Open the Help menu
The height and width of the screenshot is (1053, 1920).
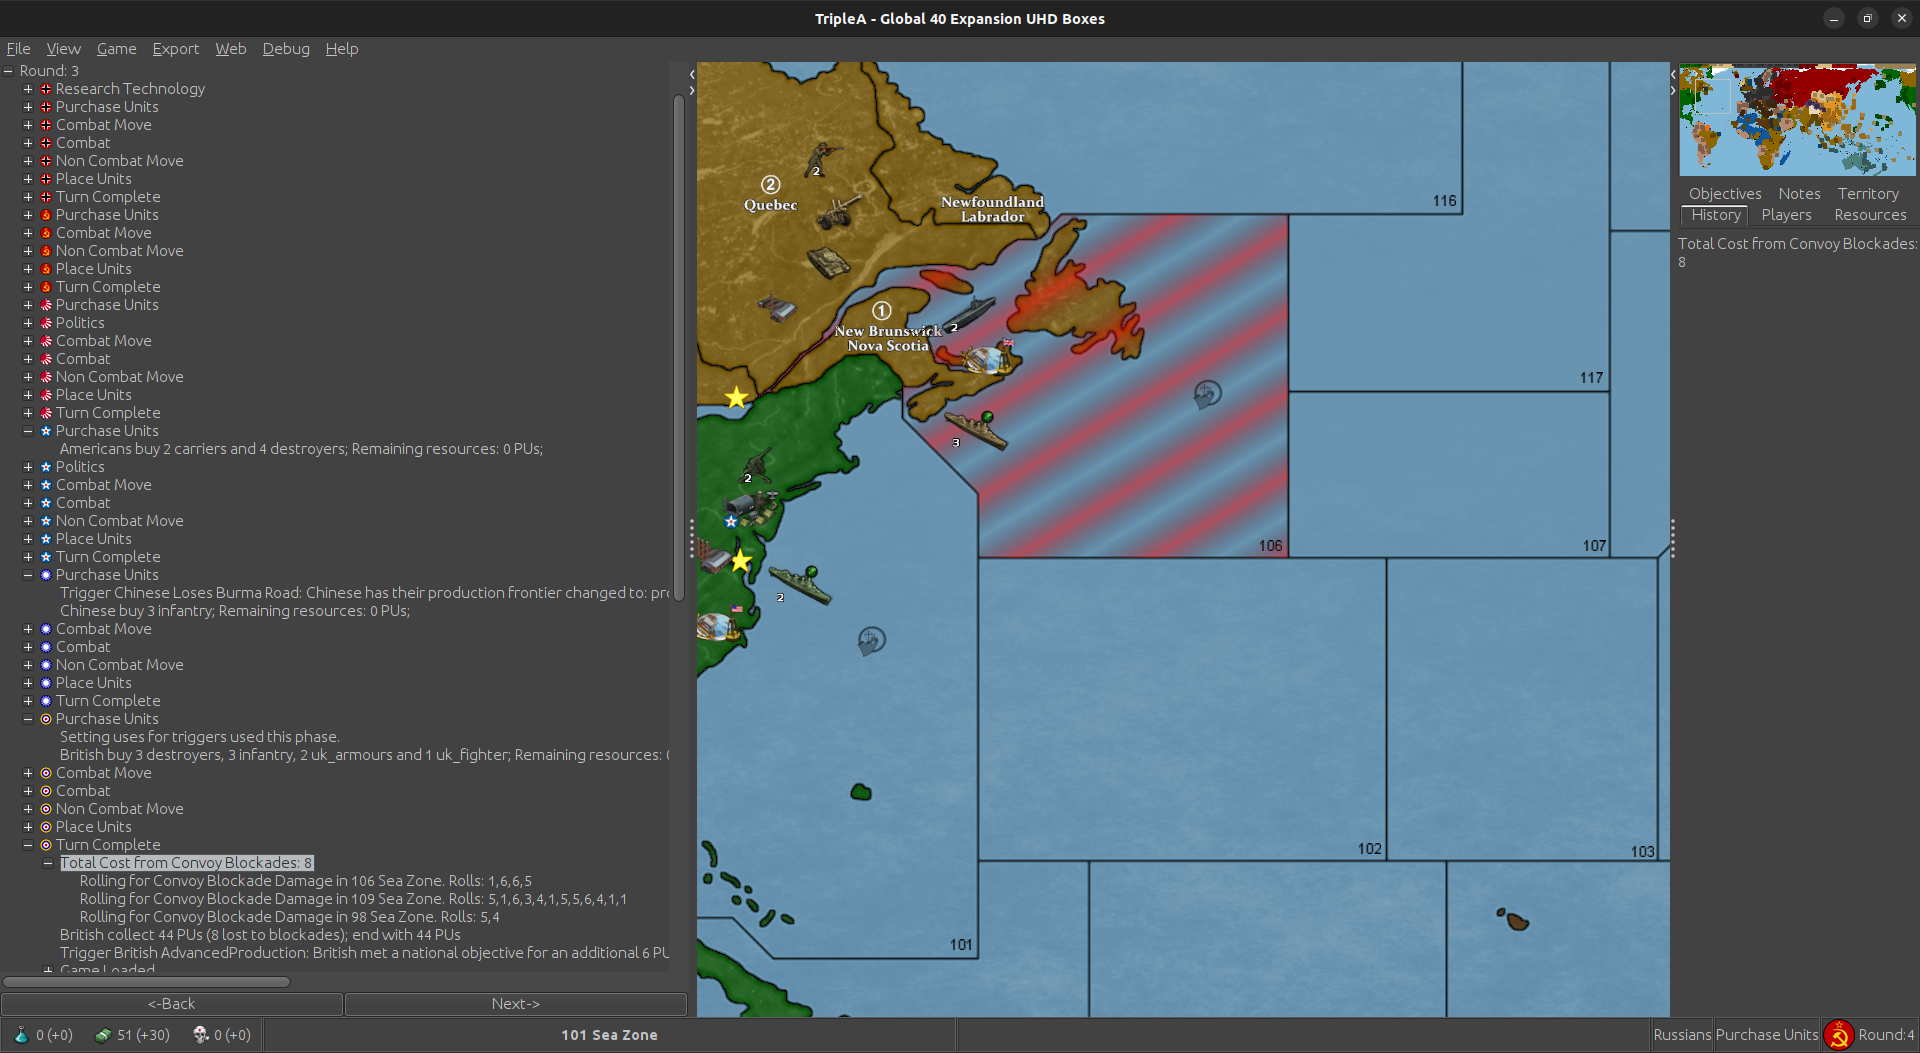click(341, 48)
